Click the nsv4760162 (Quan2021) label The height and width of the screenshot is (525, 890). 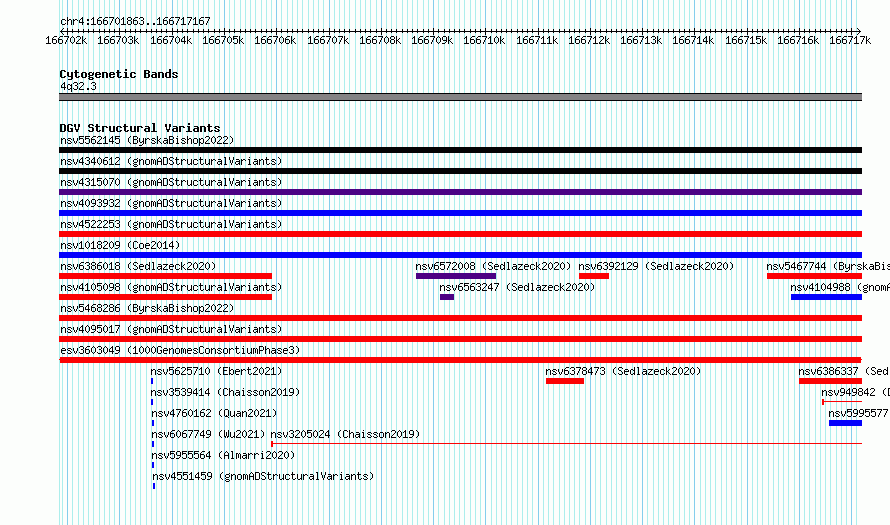(214, 413)
